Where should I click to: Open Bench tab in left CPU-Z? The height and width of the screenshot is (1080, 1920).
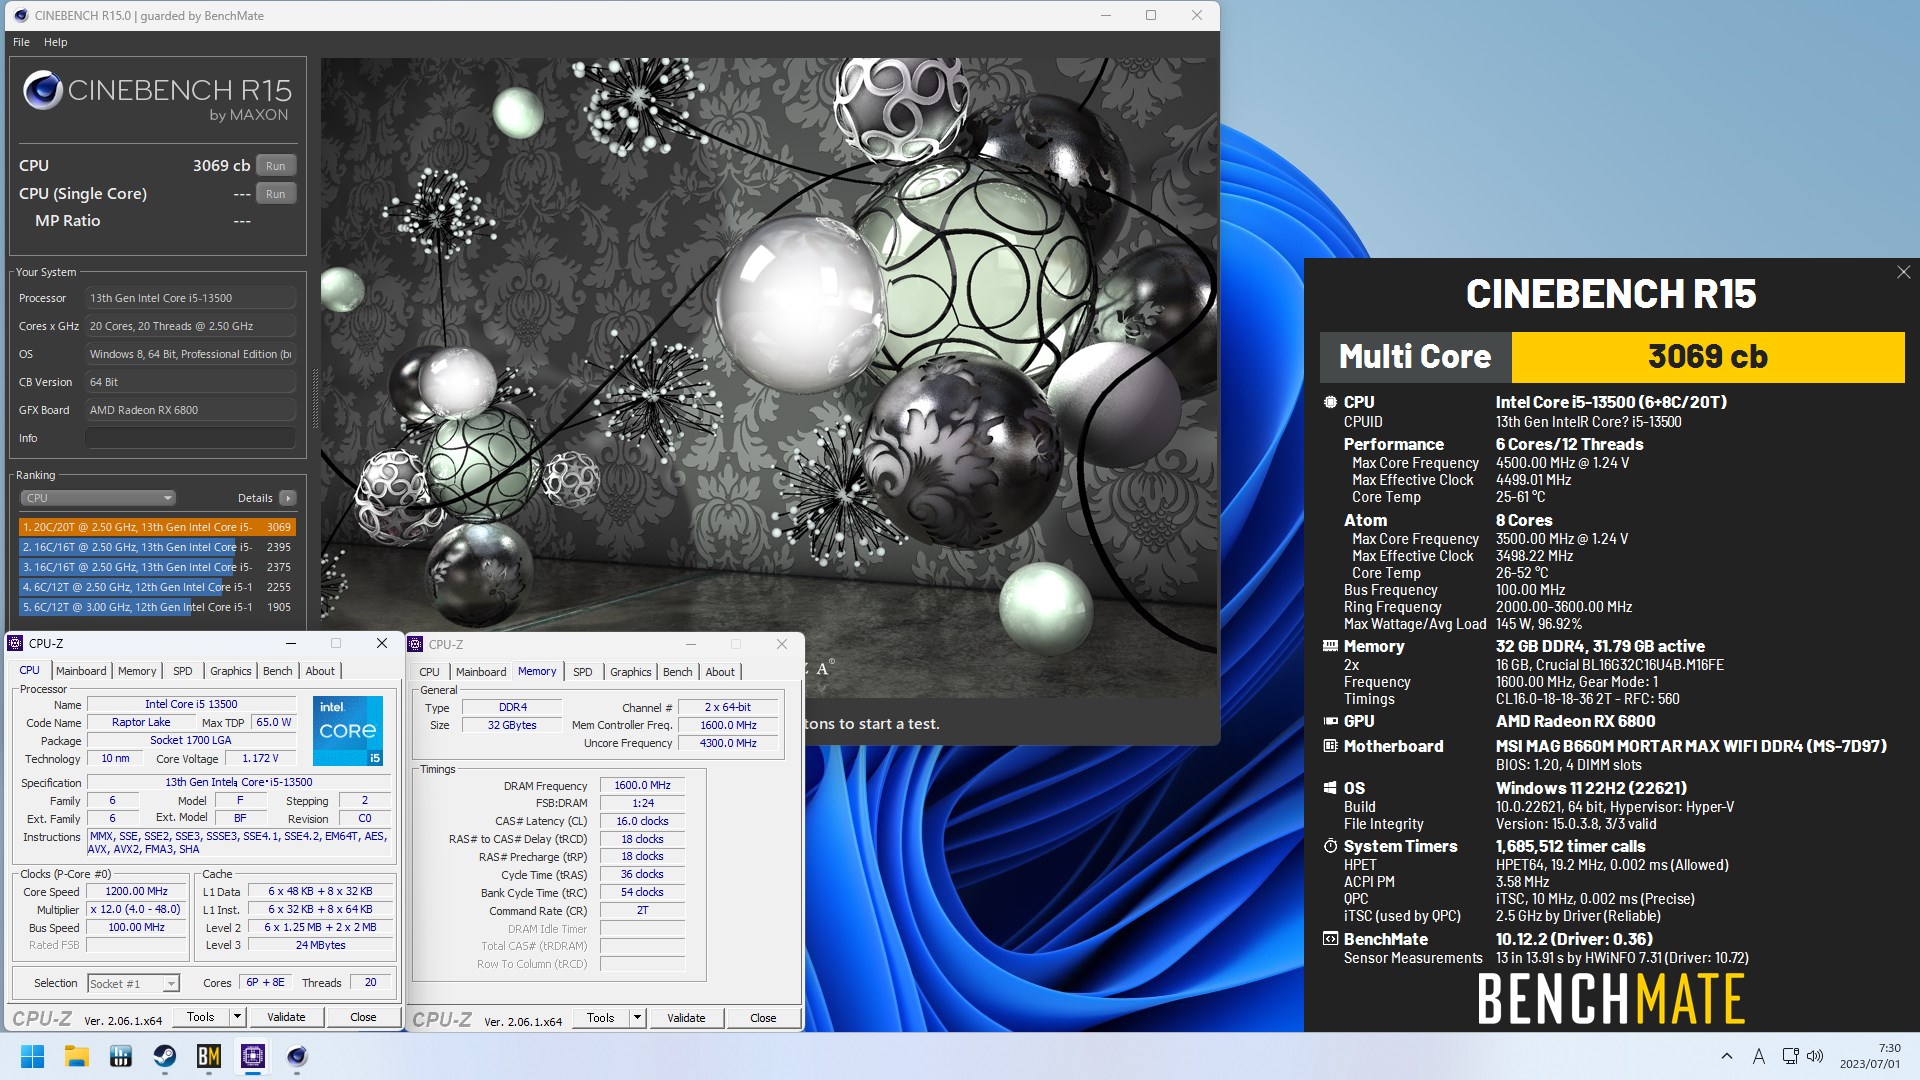pos(278,671)
